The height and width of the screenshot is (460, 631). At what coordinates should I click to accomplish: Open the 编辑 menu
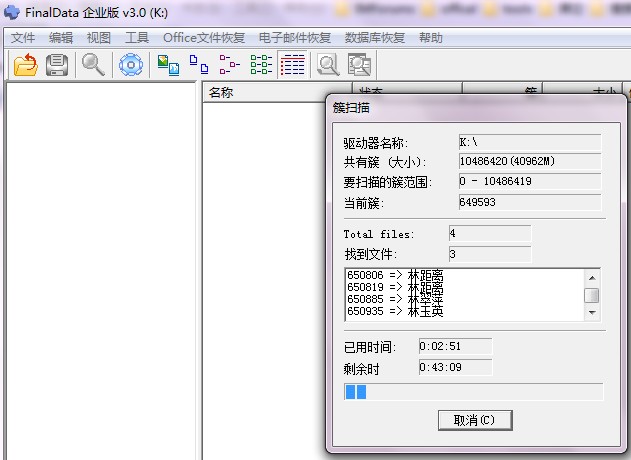pyautogui.click(x=61, y=38)
